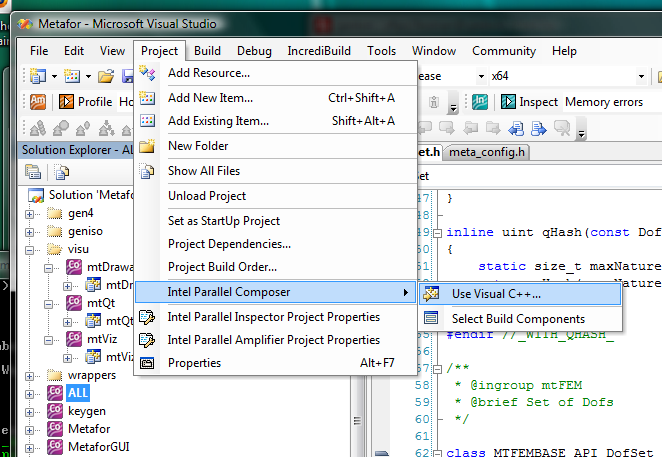Open the Debug menu
Viewport: 662px width, 457px height.
pyautogui.click(x=254, y=51)
